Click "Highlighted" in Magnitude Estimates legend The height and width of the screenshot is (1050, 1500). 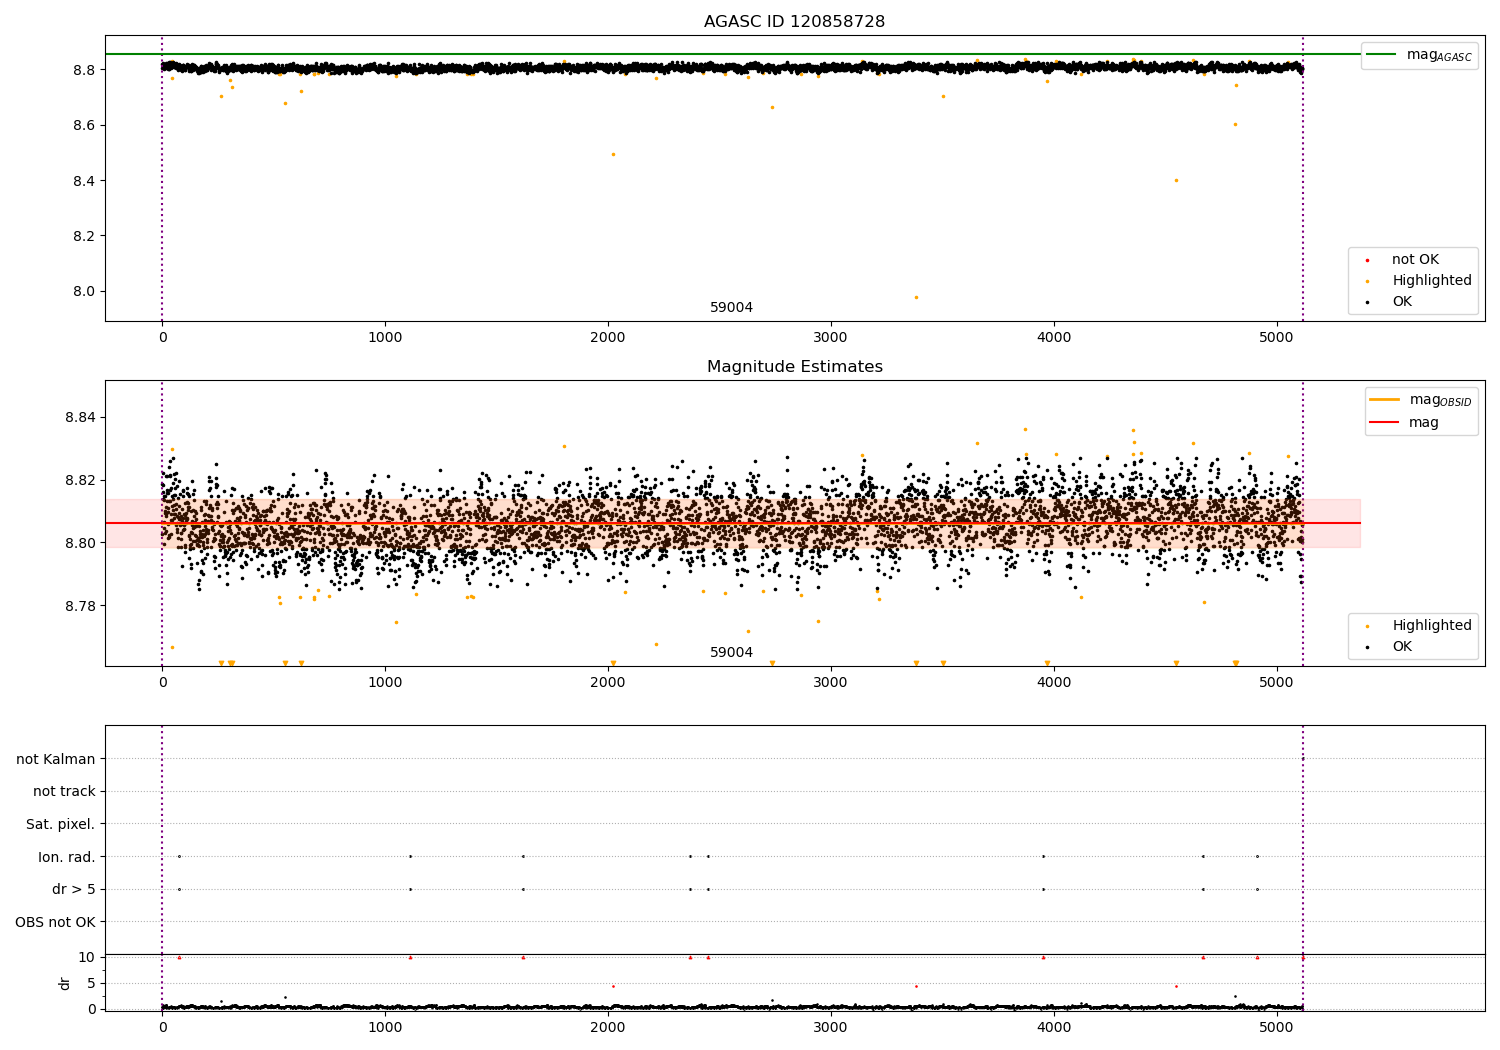pyautogui.click(x=1431, y=626)
